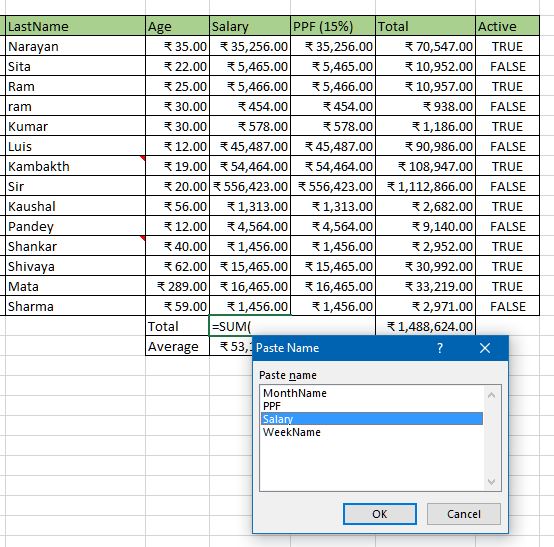Select the Total label cell below Age
This screenshot has width=554, height=547.
point(177,326)
